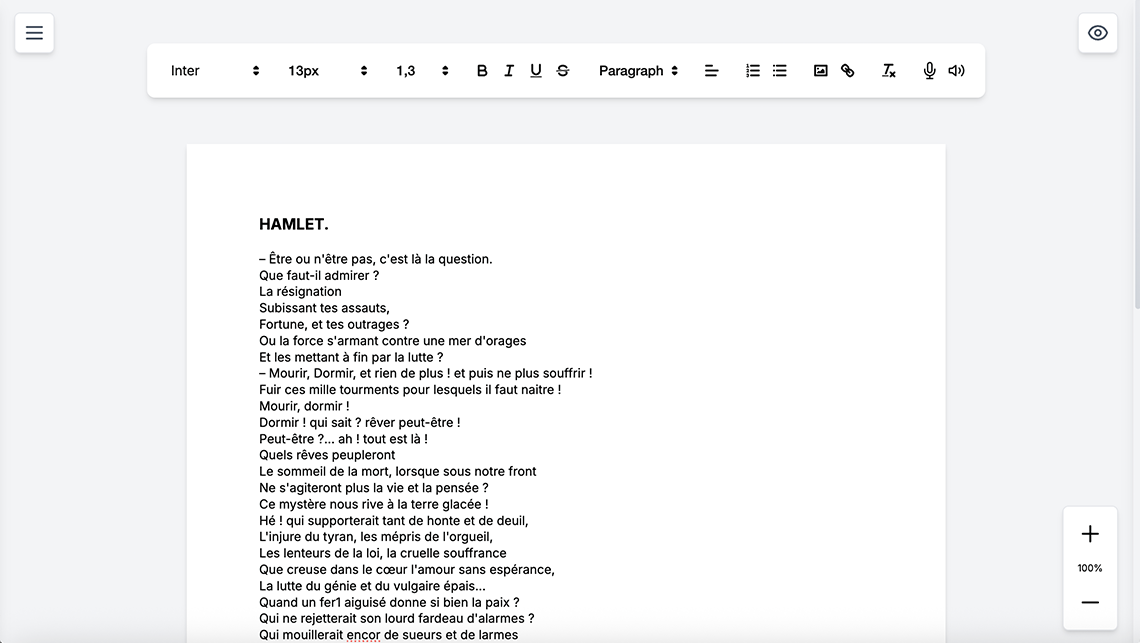1140x643 pixels.
Task: Toggle italic formatting
Action: pyautogui.click(x=509, y=71)
